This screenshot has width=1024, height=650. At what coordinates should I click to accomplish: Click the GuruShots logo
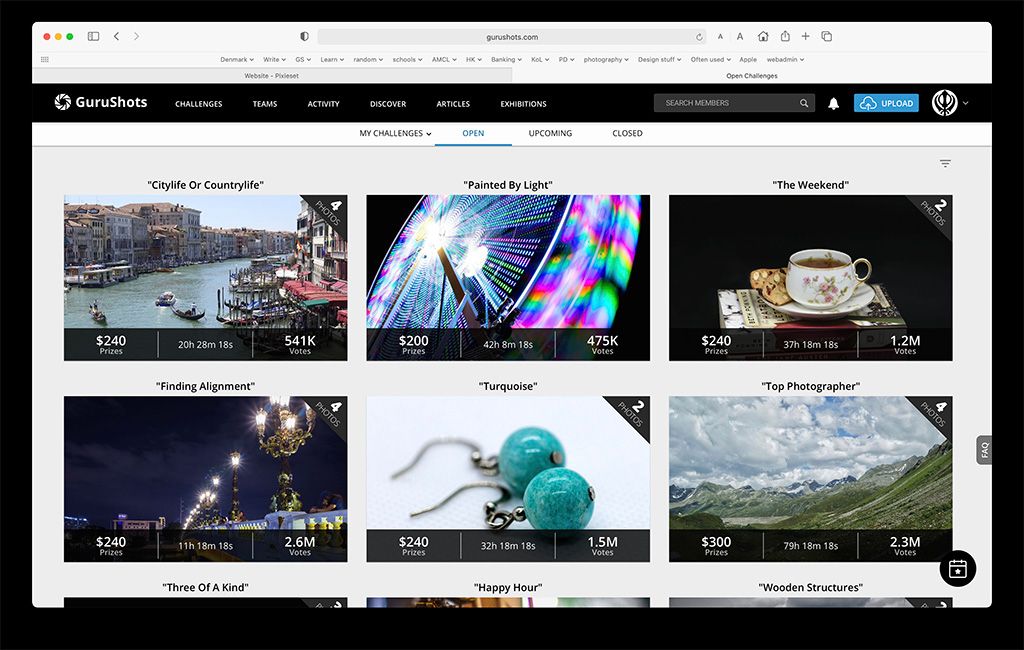[101, 102]
